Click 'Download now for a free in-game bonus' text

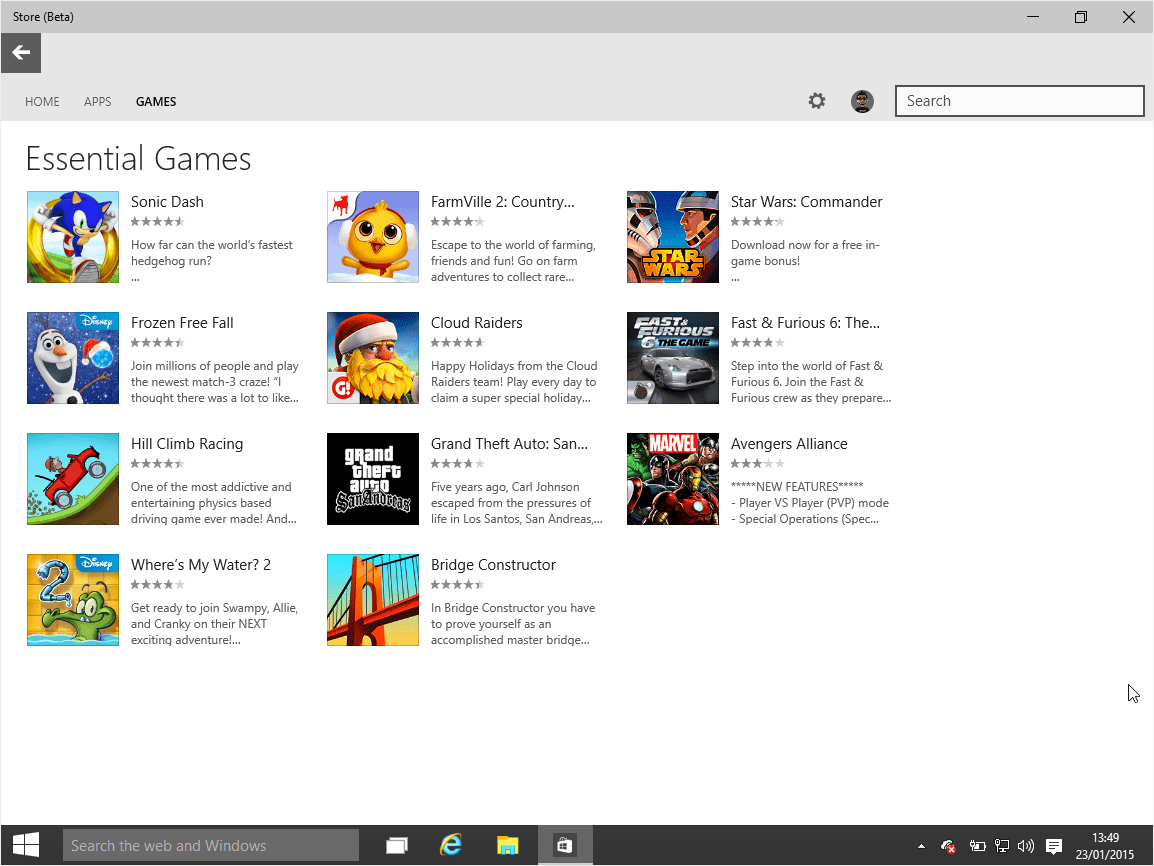point(805,252)
